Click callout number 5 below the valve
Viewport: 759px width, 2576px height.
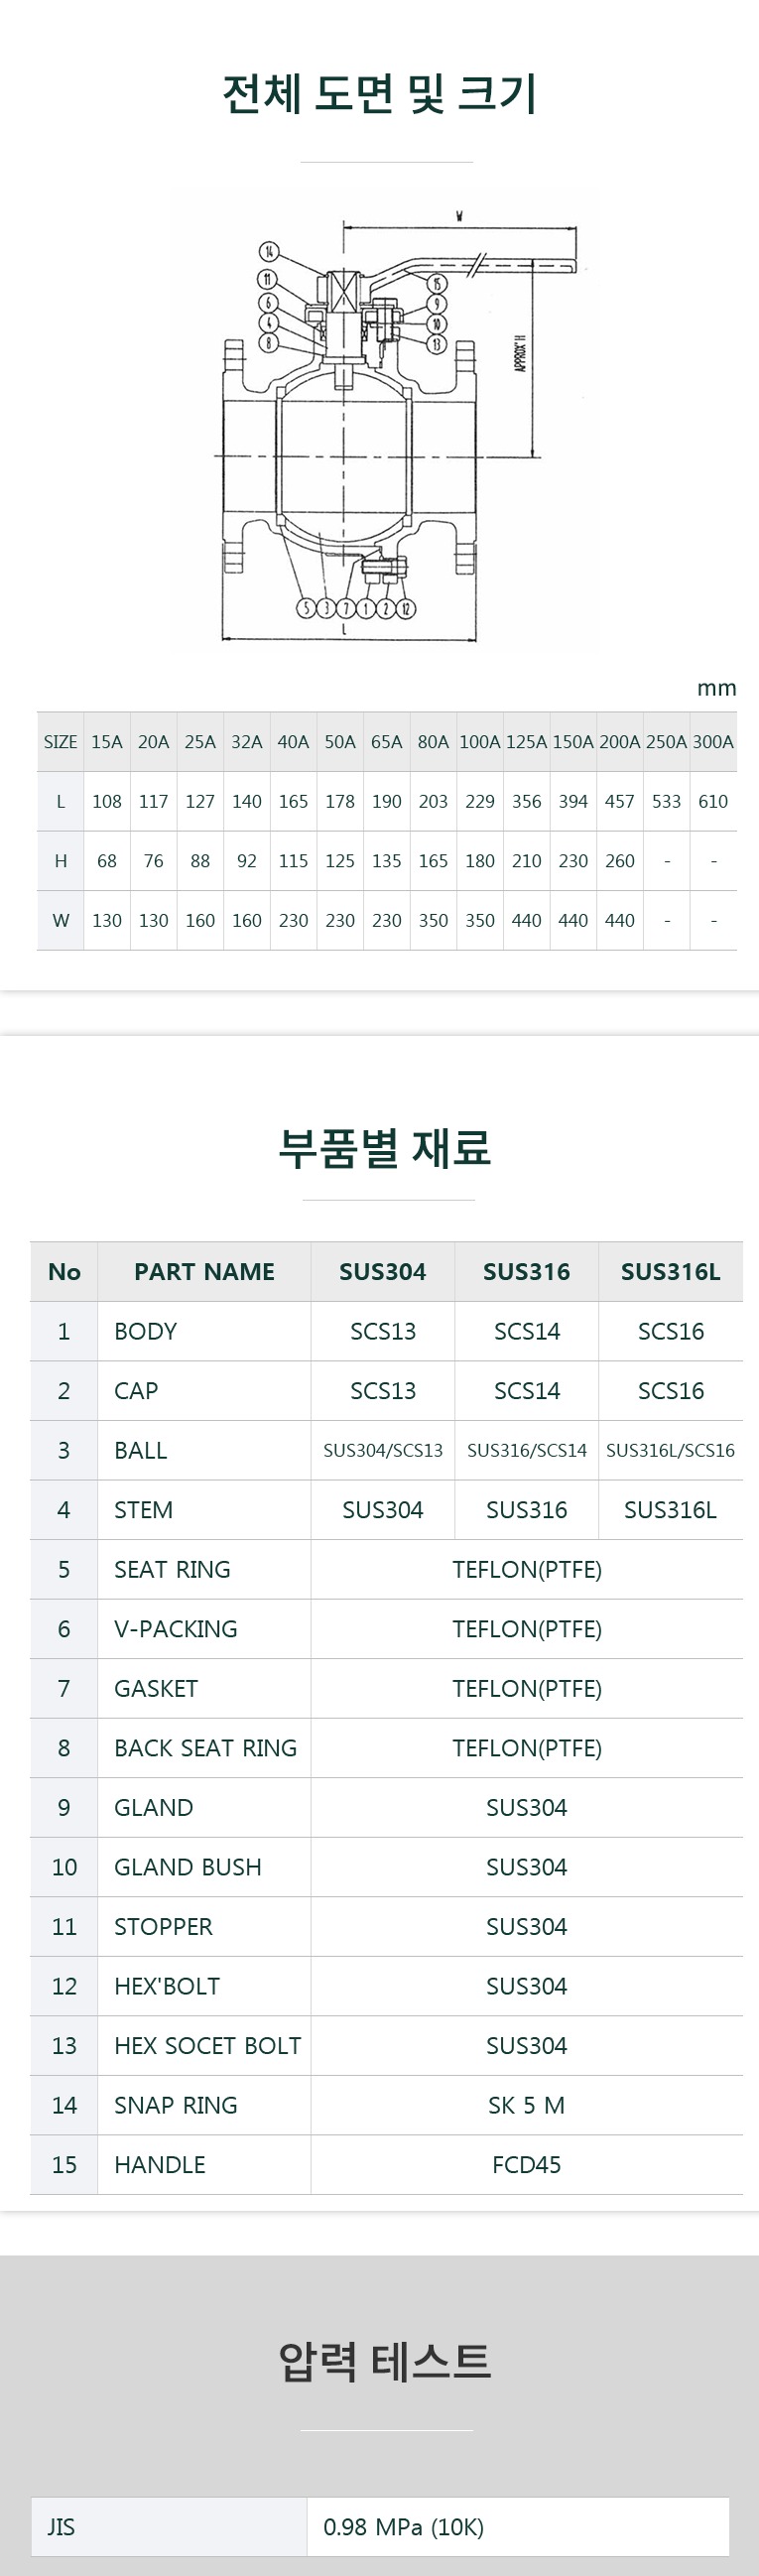[307, 608]
